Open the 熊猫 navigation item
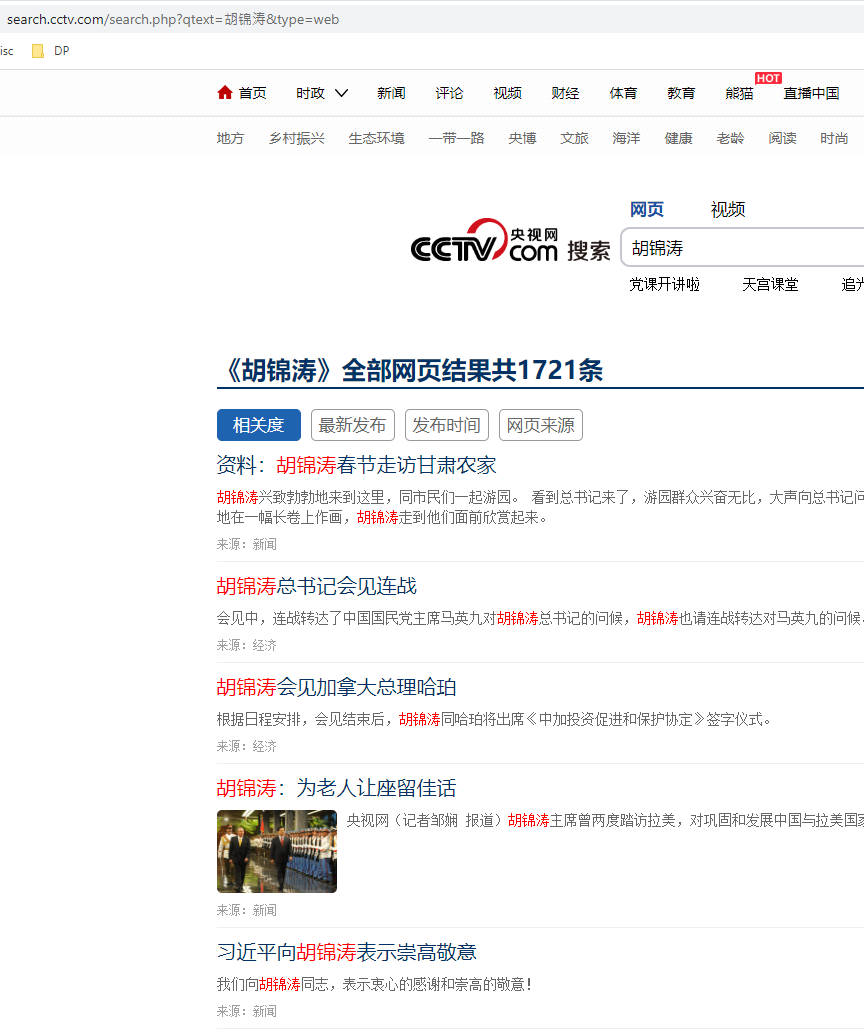 coord(739,93)
